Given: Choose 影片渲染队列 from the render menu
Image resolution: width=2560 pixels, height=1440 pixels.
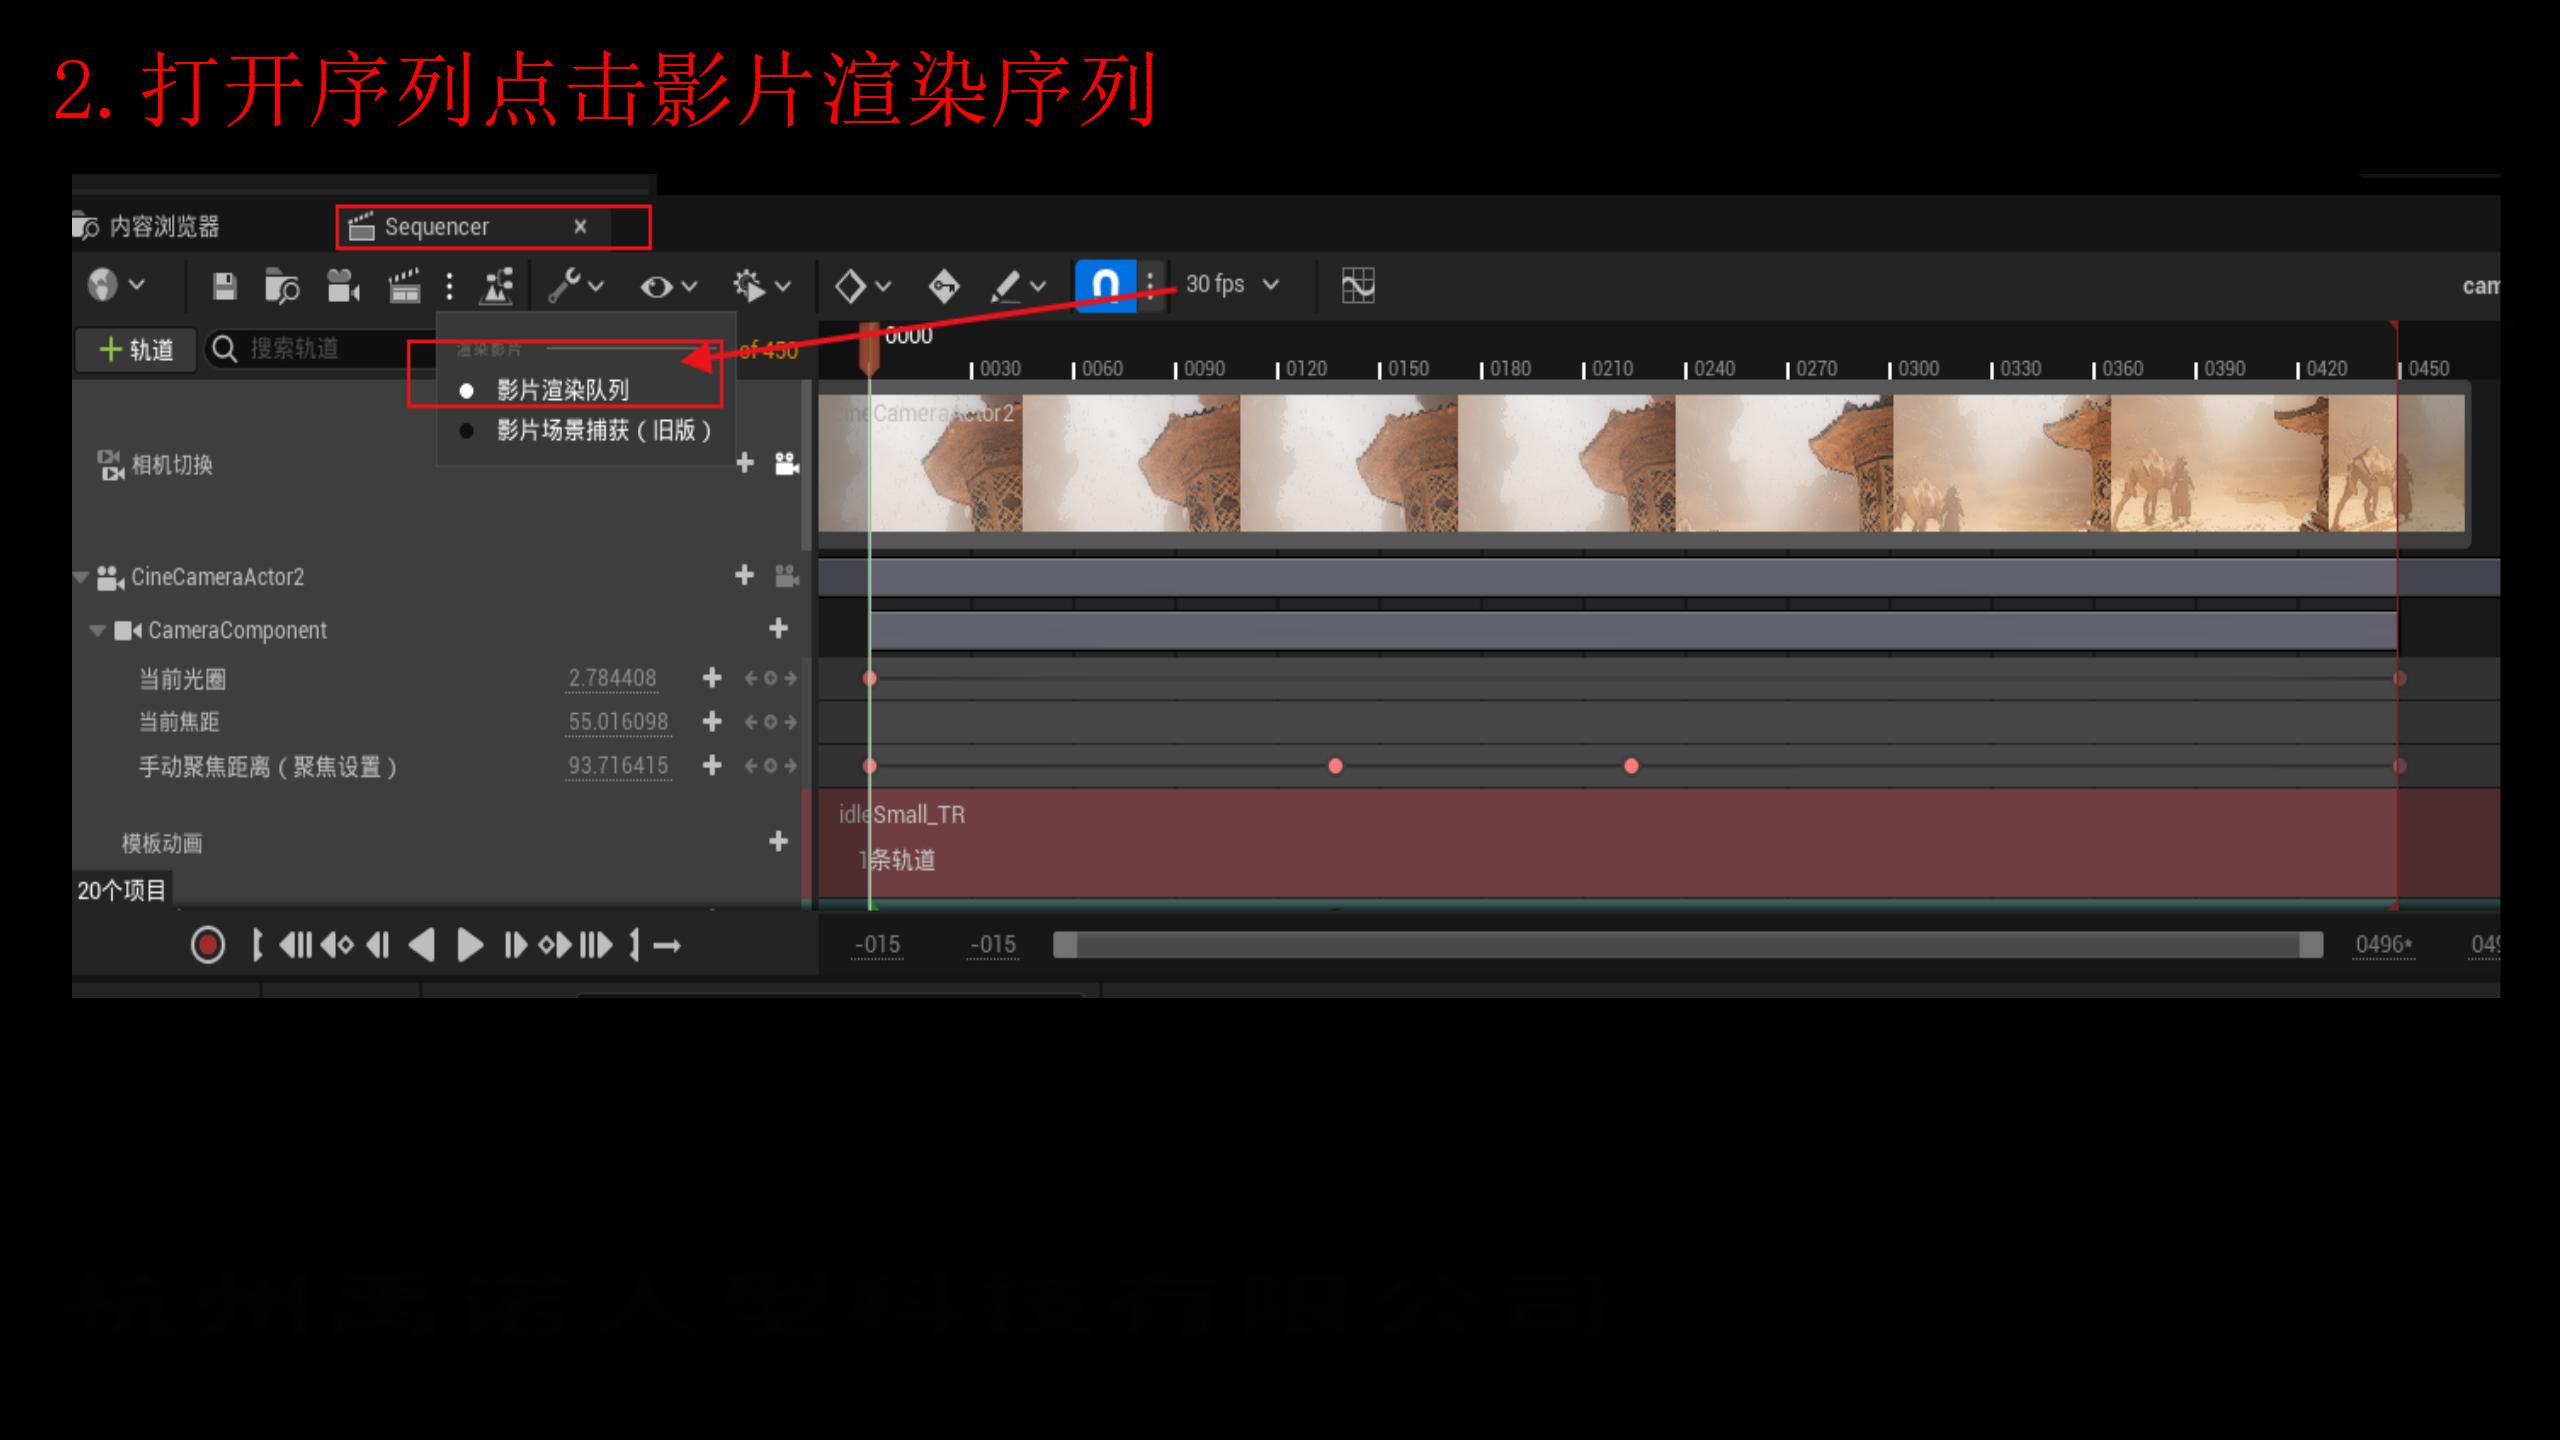Looking at the screenshot, I should (564, 390).
